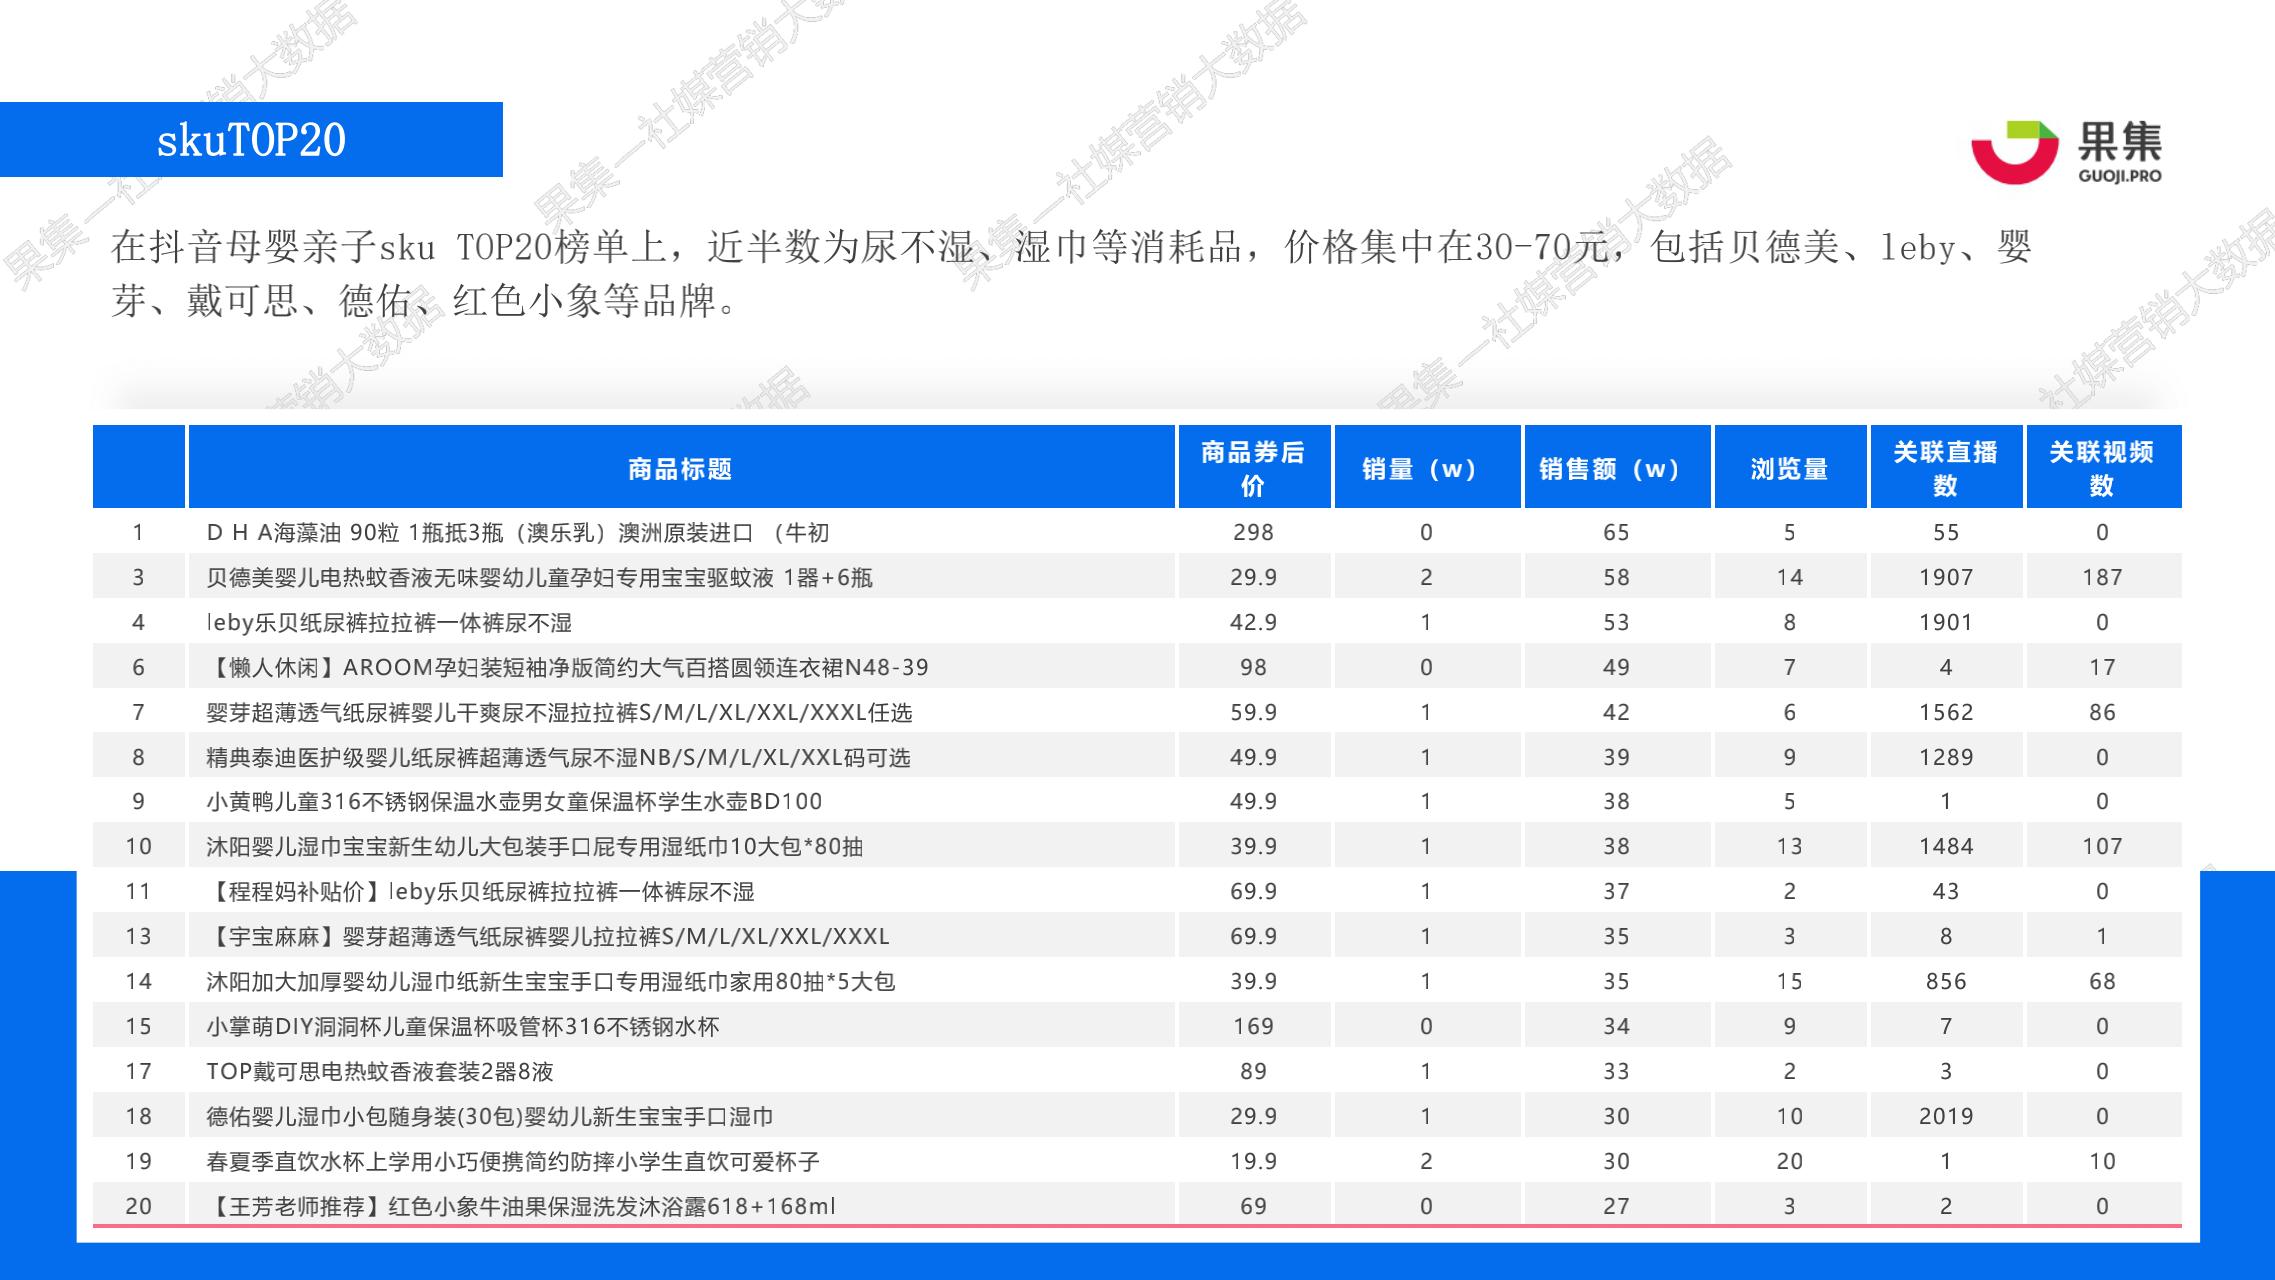
Task: Select the 沐阳婴儿湿巾 10大包*80抽 title
Action: pos(534,847)
